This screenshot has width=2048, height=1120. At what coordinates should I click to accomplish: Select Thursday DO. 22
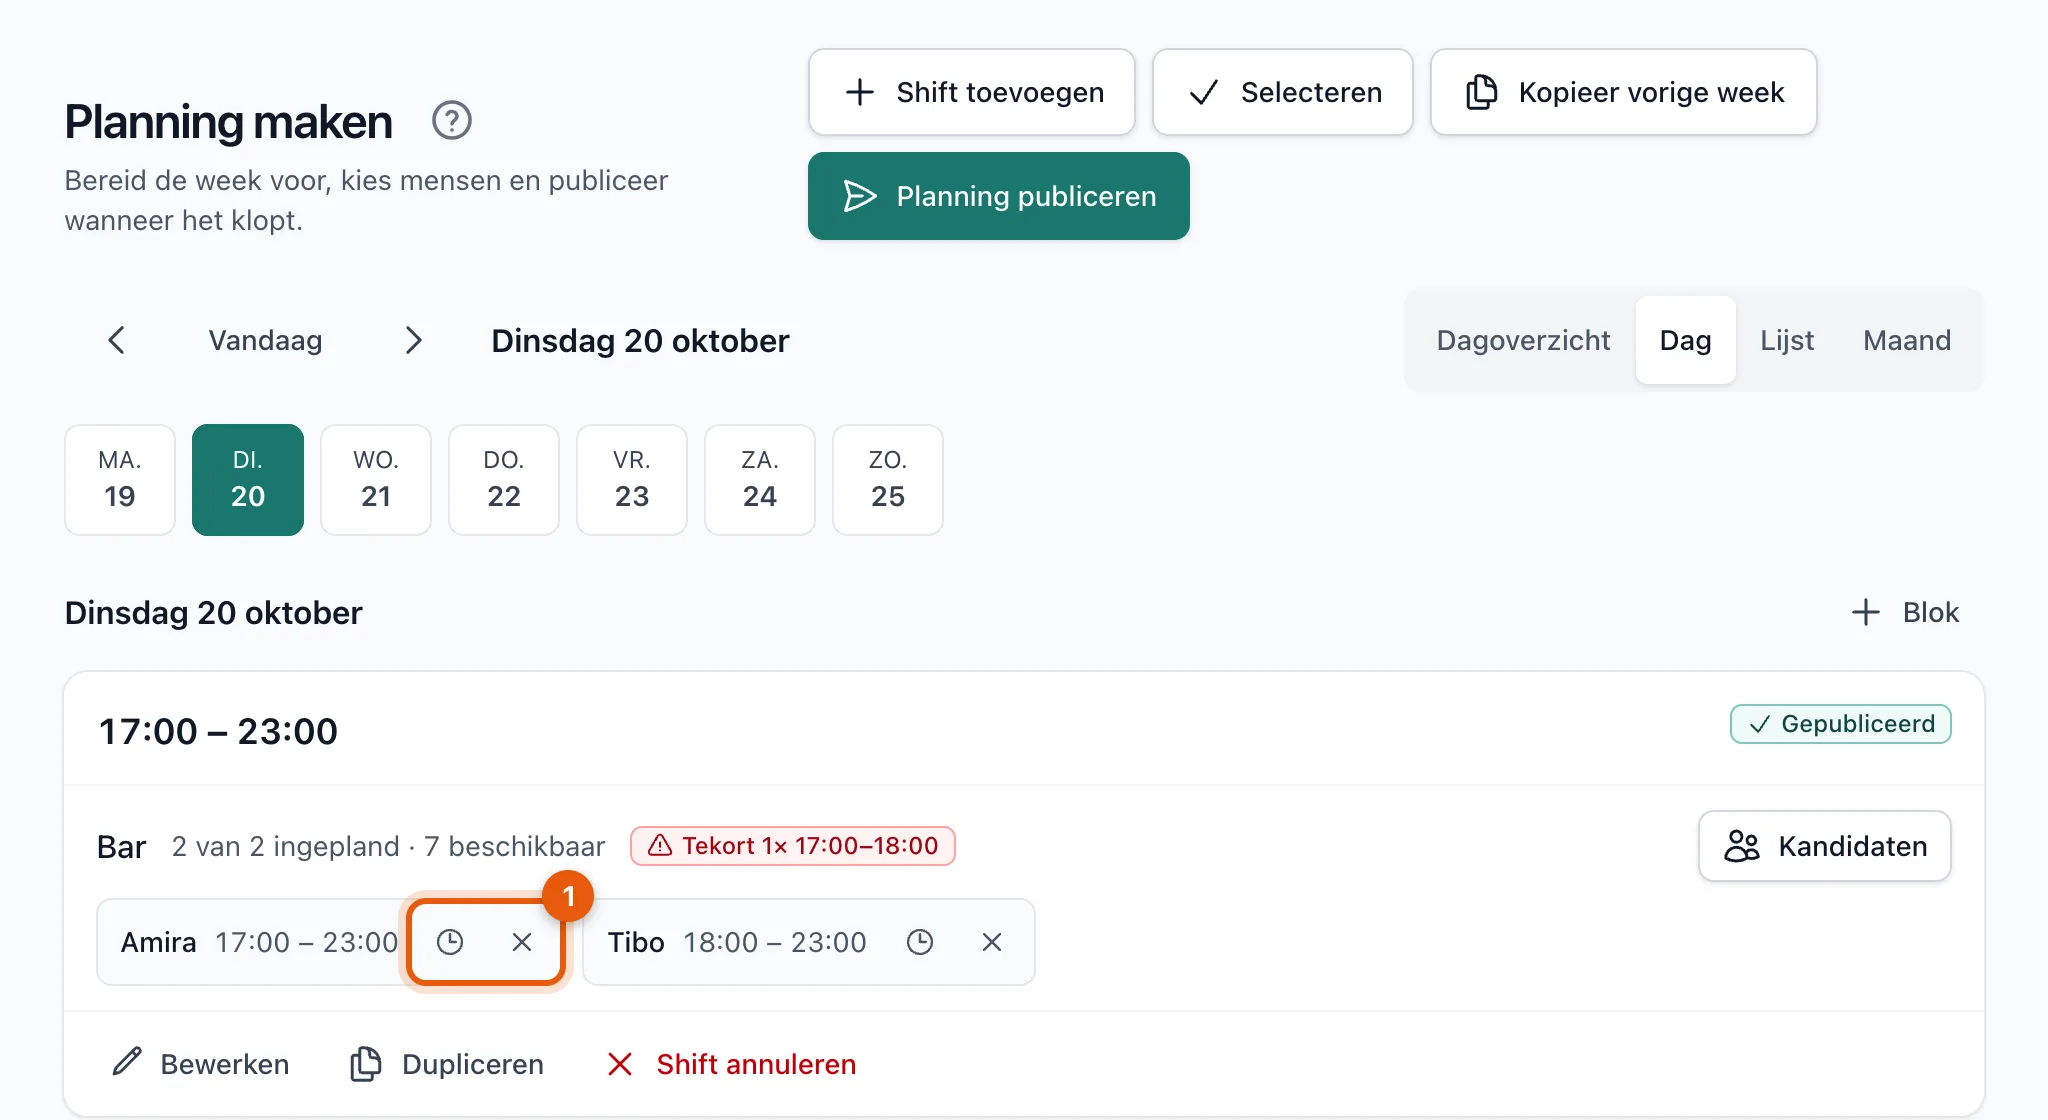[504, 480]
